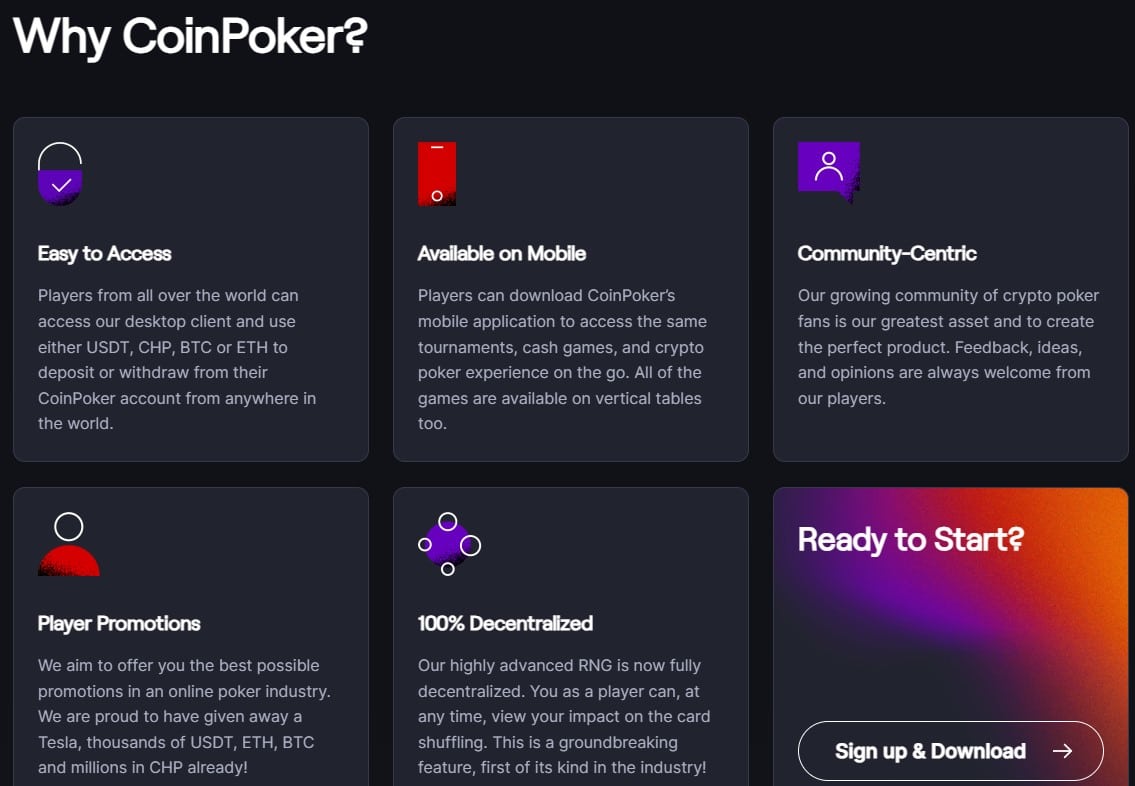The width and height of the screenshot is (1135, 786).
Task: Click the Player Promotions card title
Action: (x=119, y=624)
